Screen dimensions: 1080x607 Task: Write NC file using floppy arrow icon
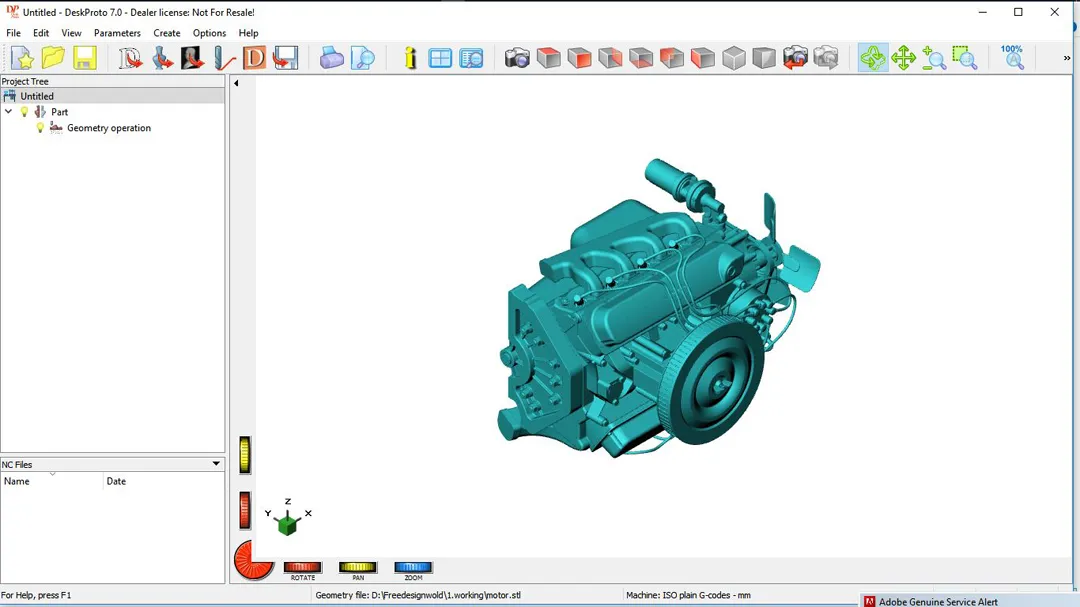(x=285, y=58)
